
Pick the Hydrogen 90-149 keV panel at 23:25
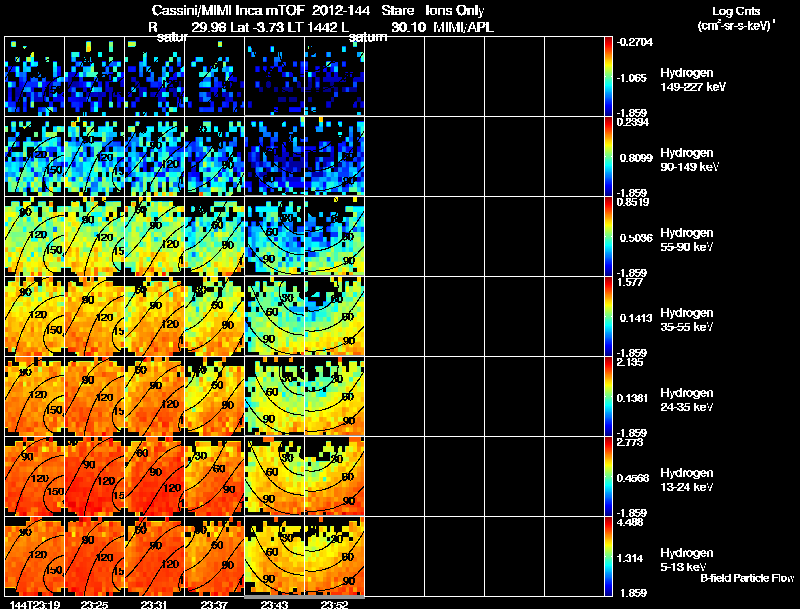95,156
